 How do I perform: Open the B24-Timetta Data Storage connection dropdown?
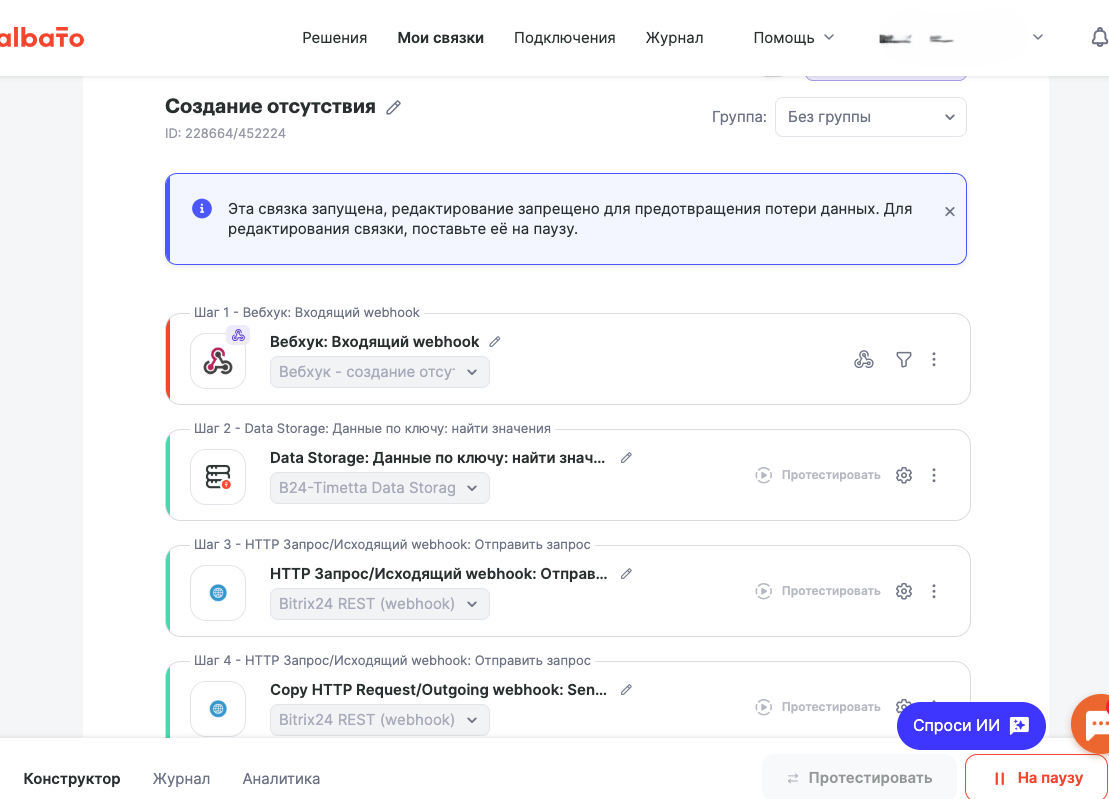pos(380,488)
